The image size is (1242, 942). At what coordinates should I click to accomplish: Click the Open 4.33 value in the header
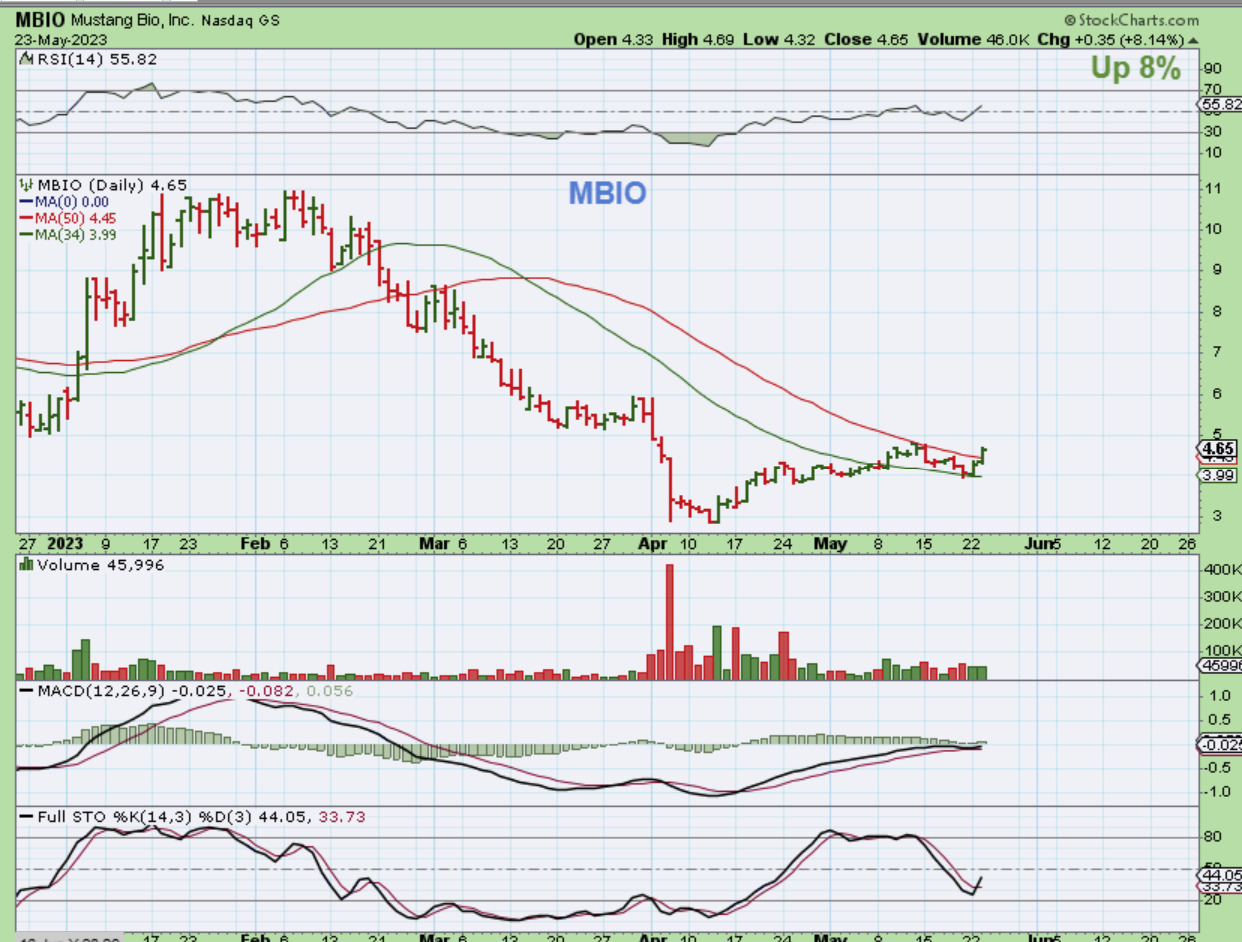614,40
